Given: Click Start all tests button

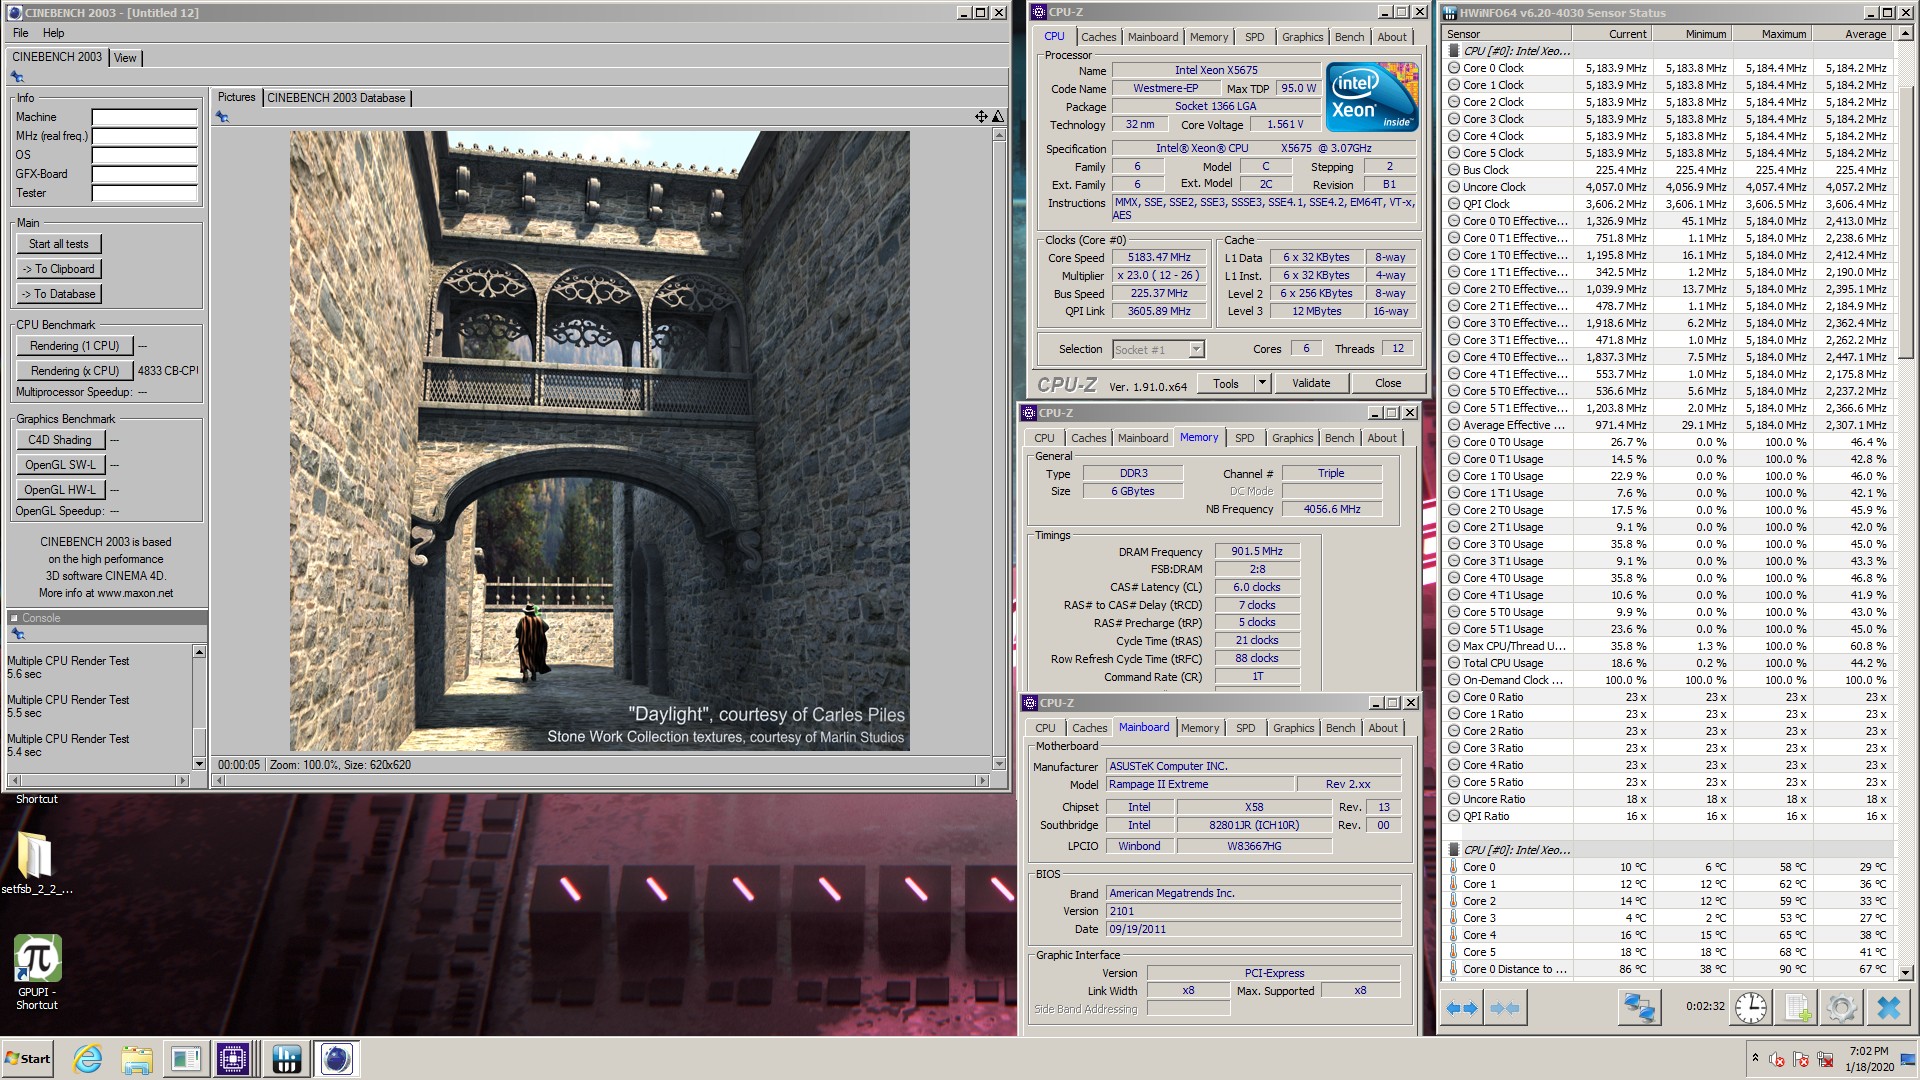Looking at the screenshot, I should [58, 244].
